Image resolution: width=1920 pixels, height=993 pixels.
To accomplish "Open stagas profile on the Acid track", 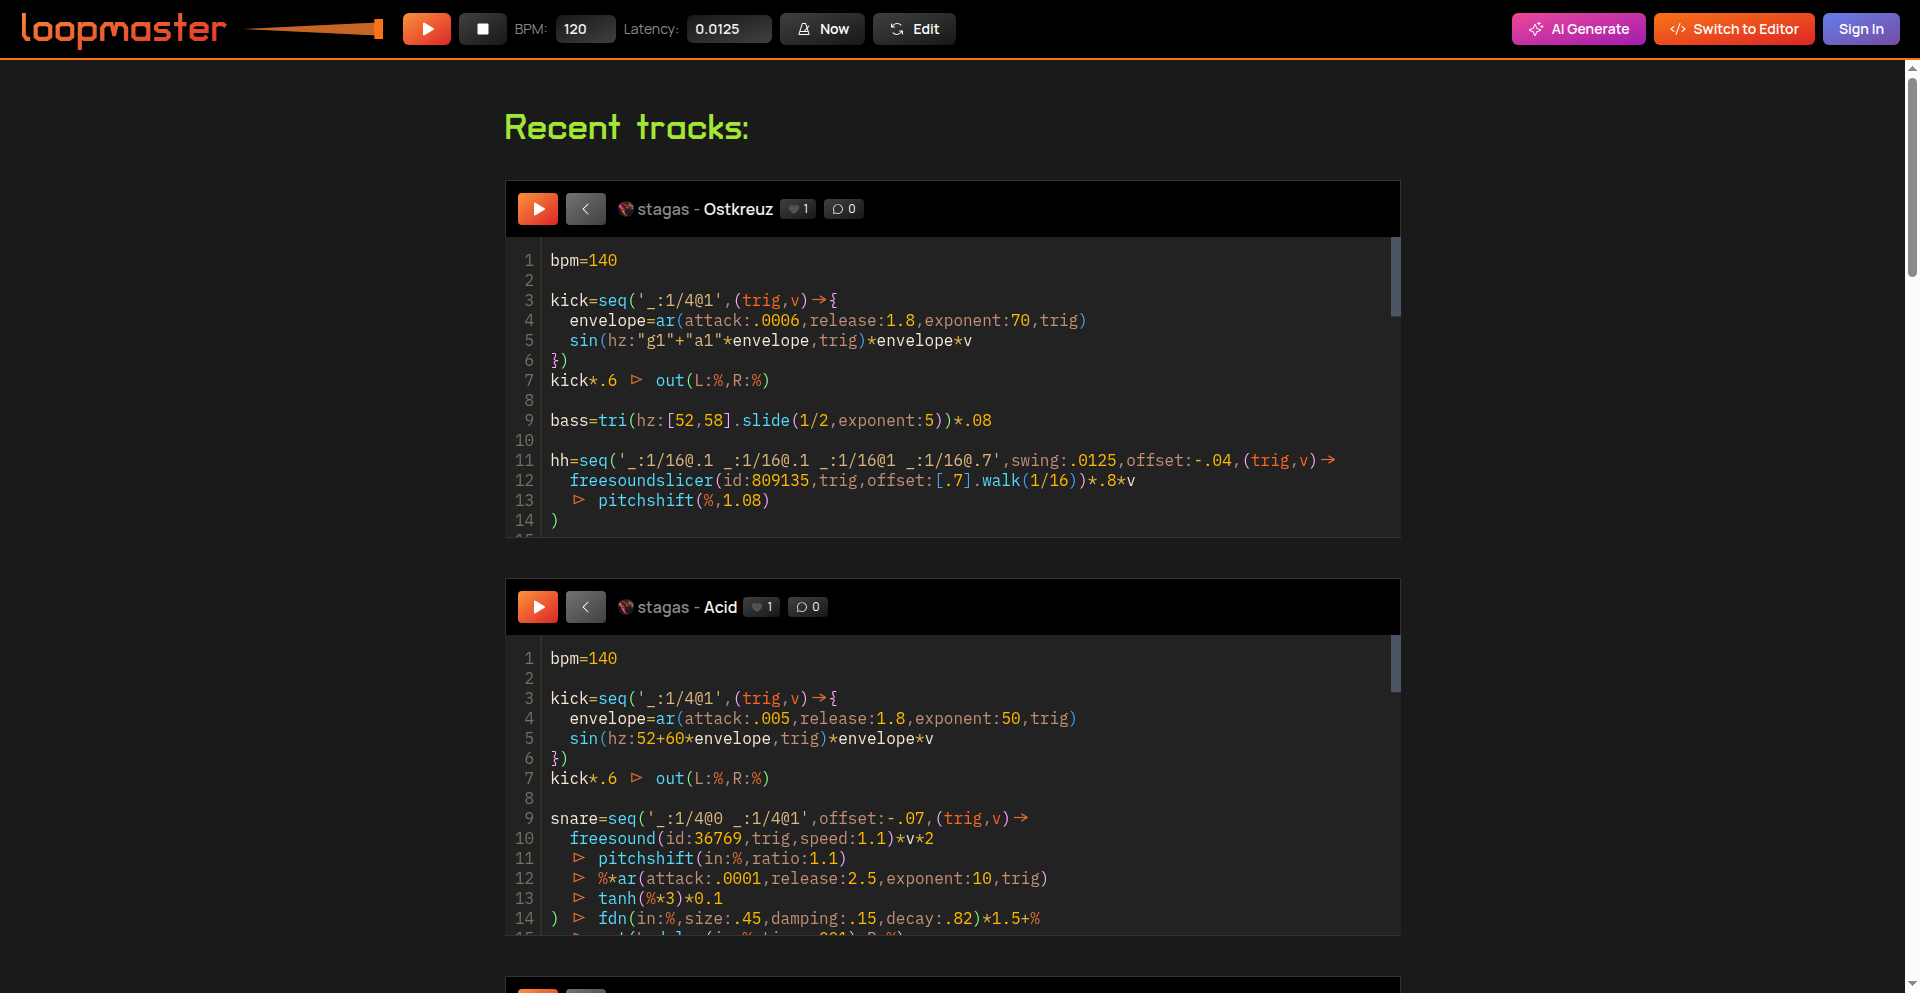I will (x=663, y=607).
